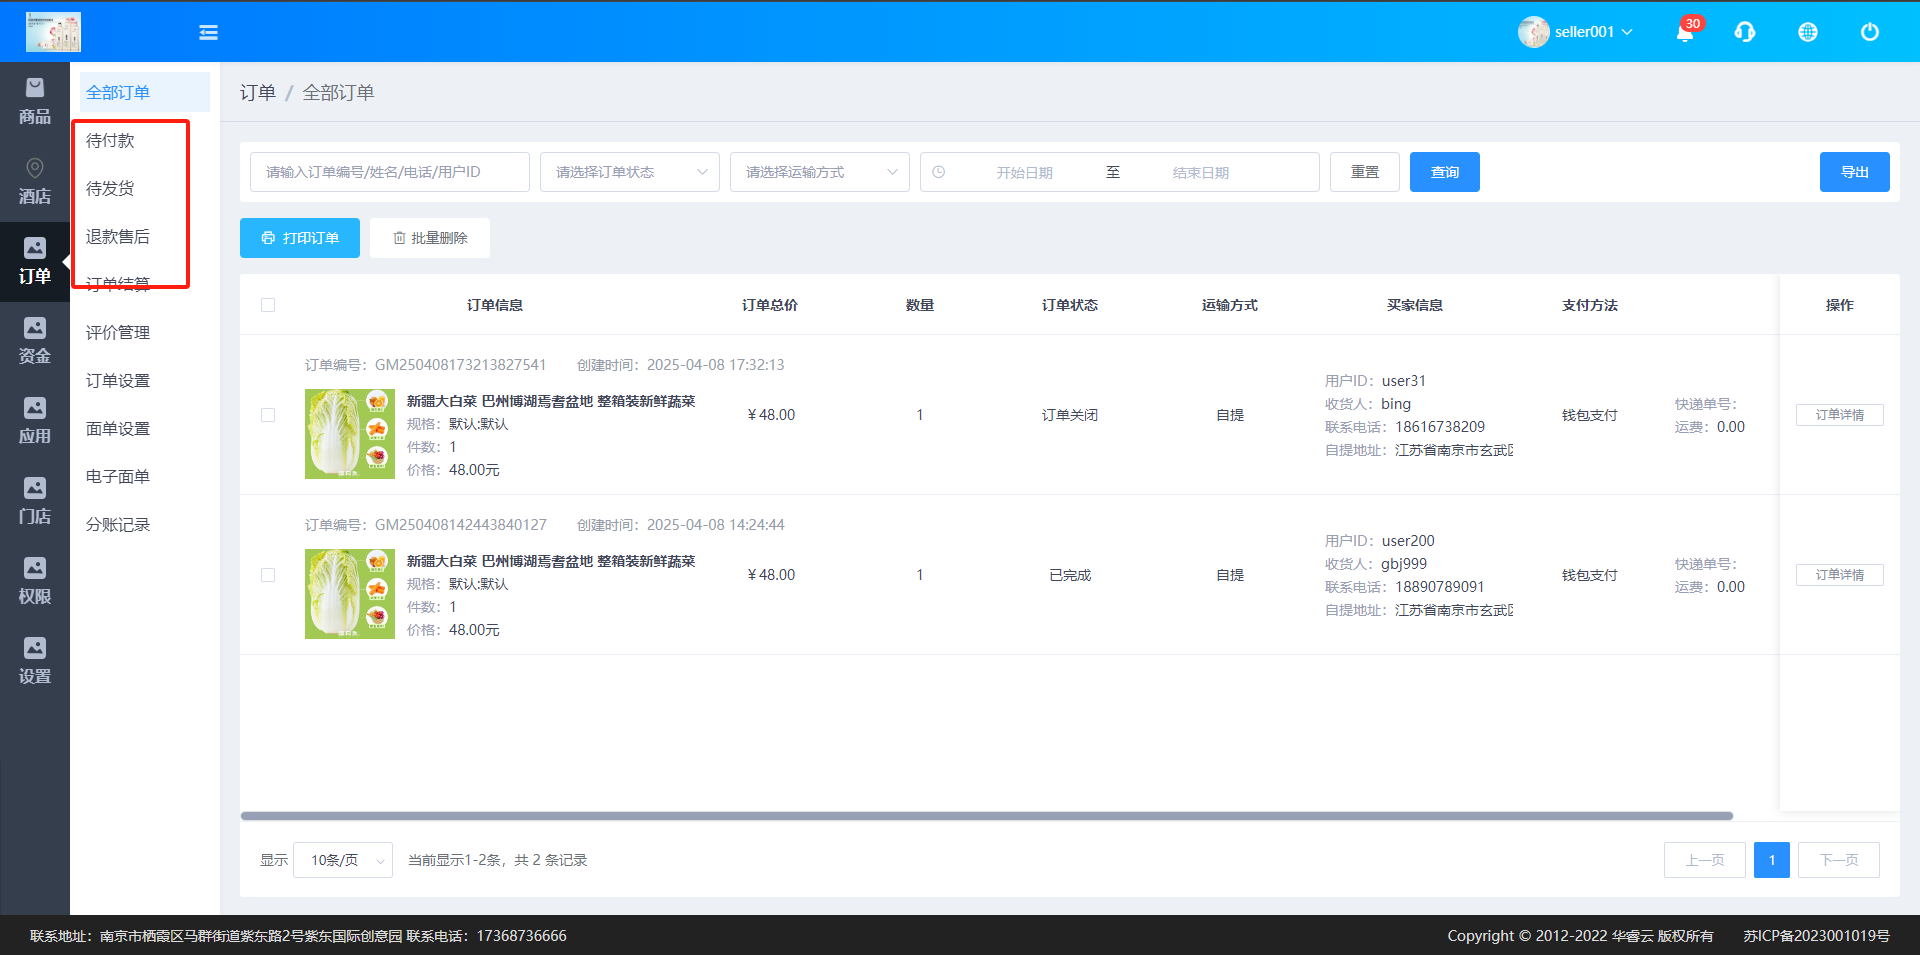Click the power logout icon
This screenshot has height=955, width=1920.
click(1869, 32)
